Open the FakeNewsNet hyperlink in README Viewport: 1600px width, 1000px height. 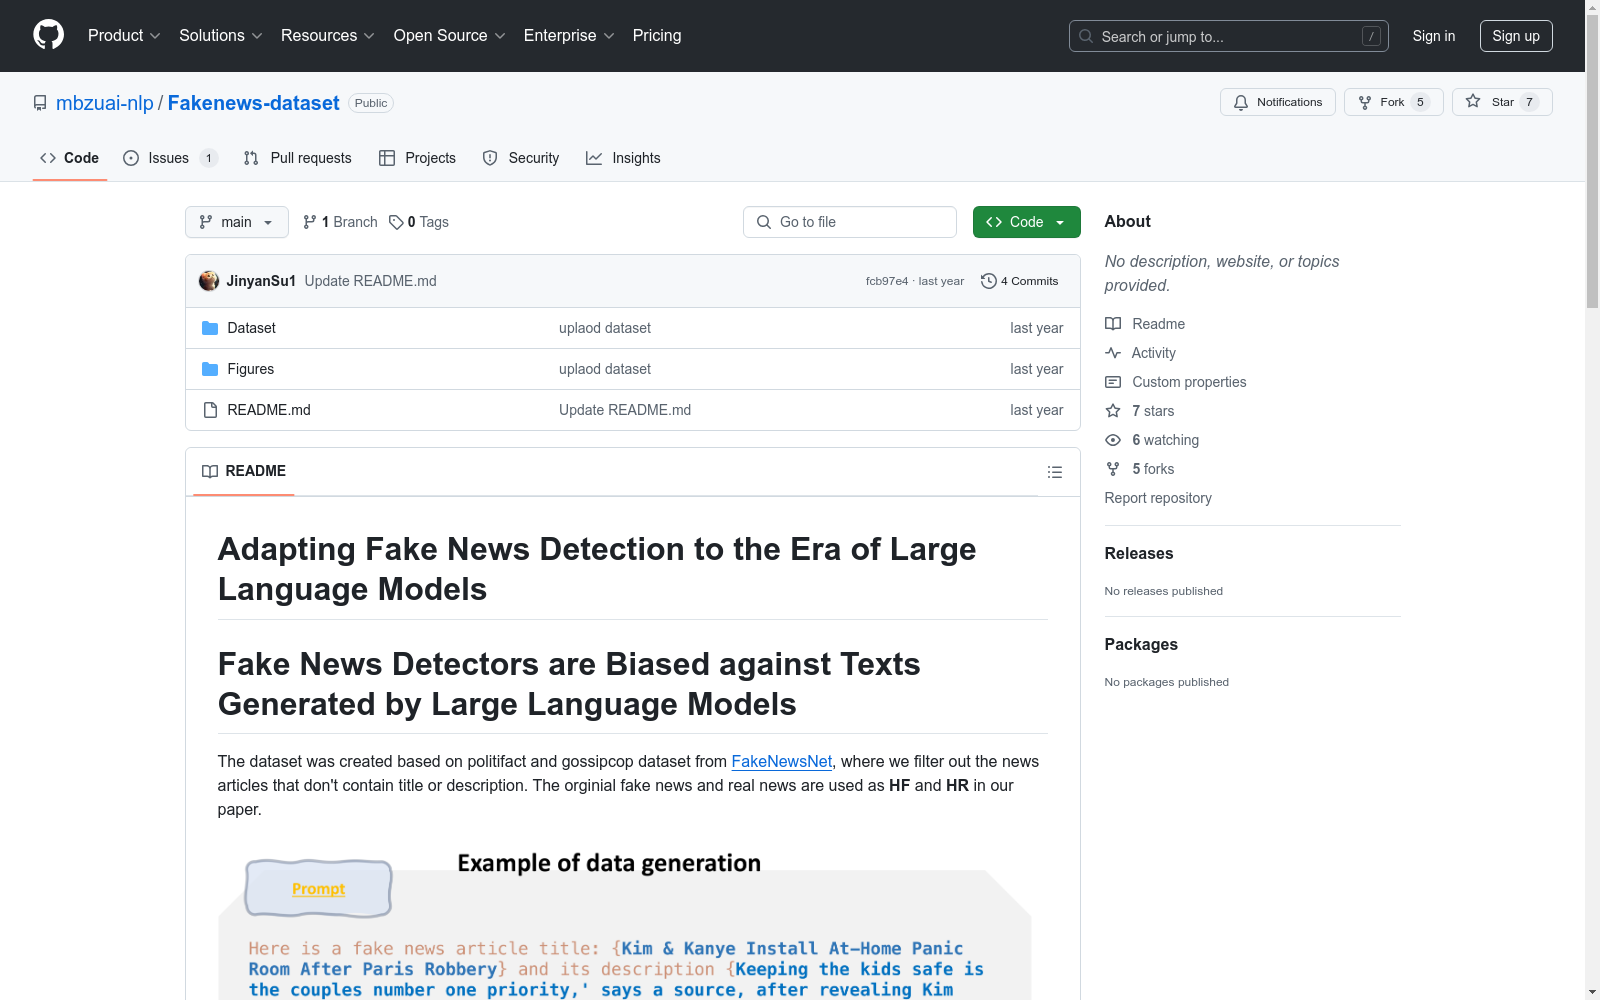pos(781,761)
